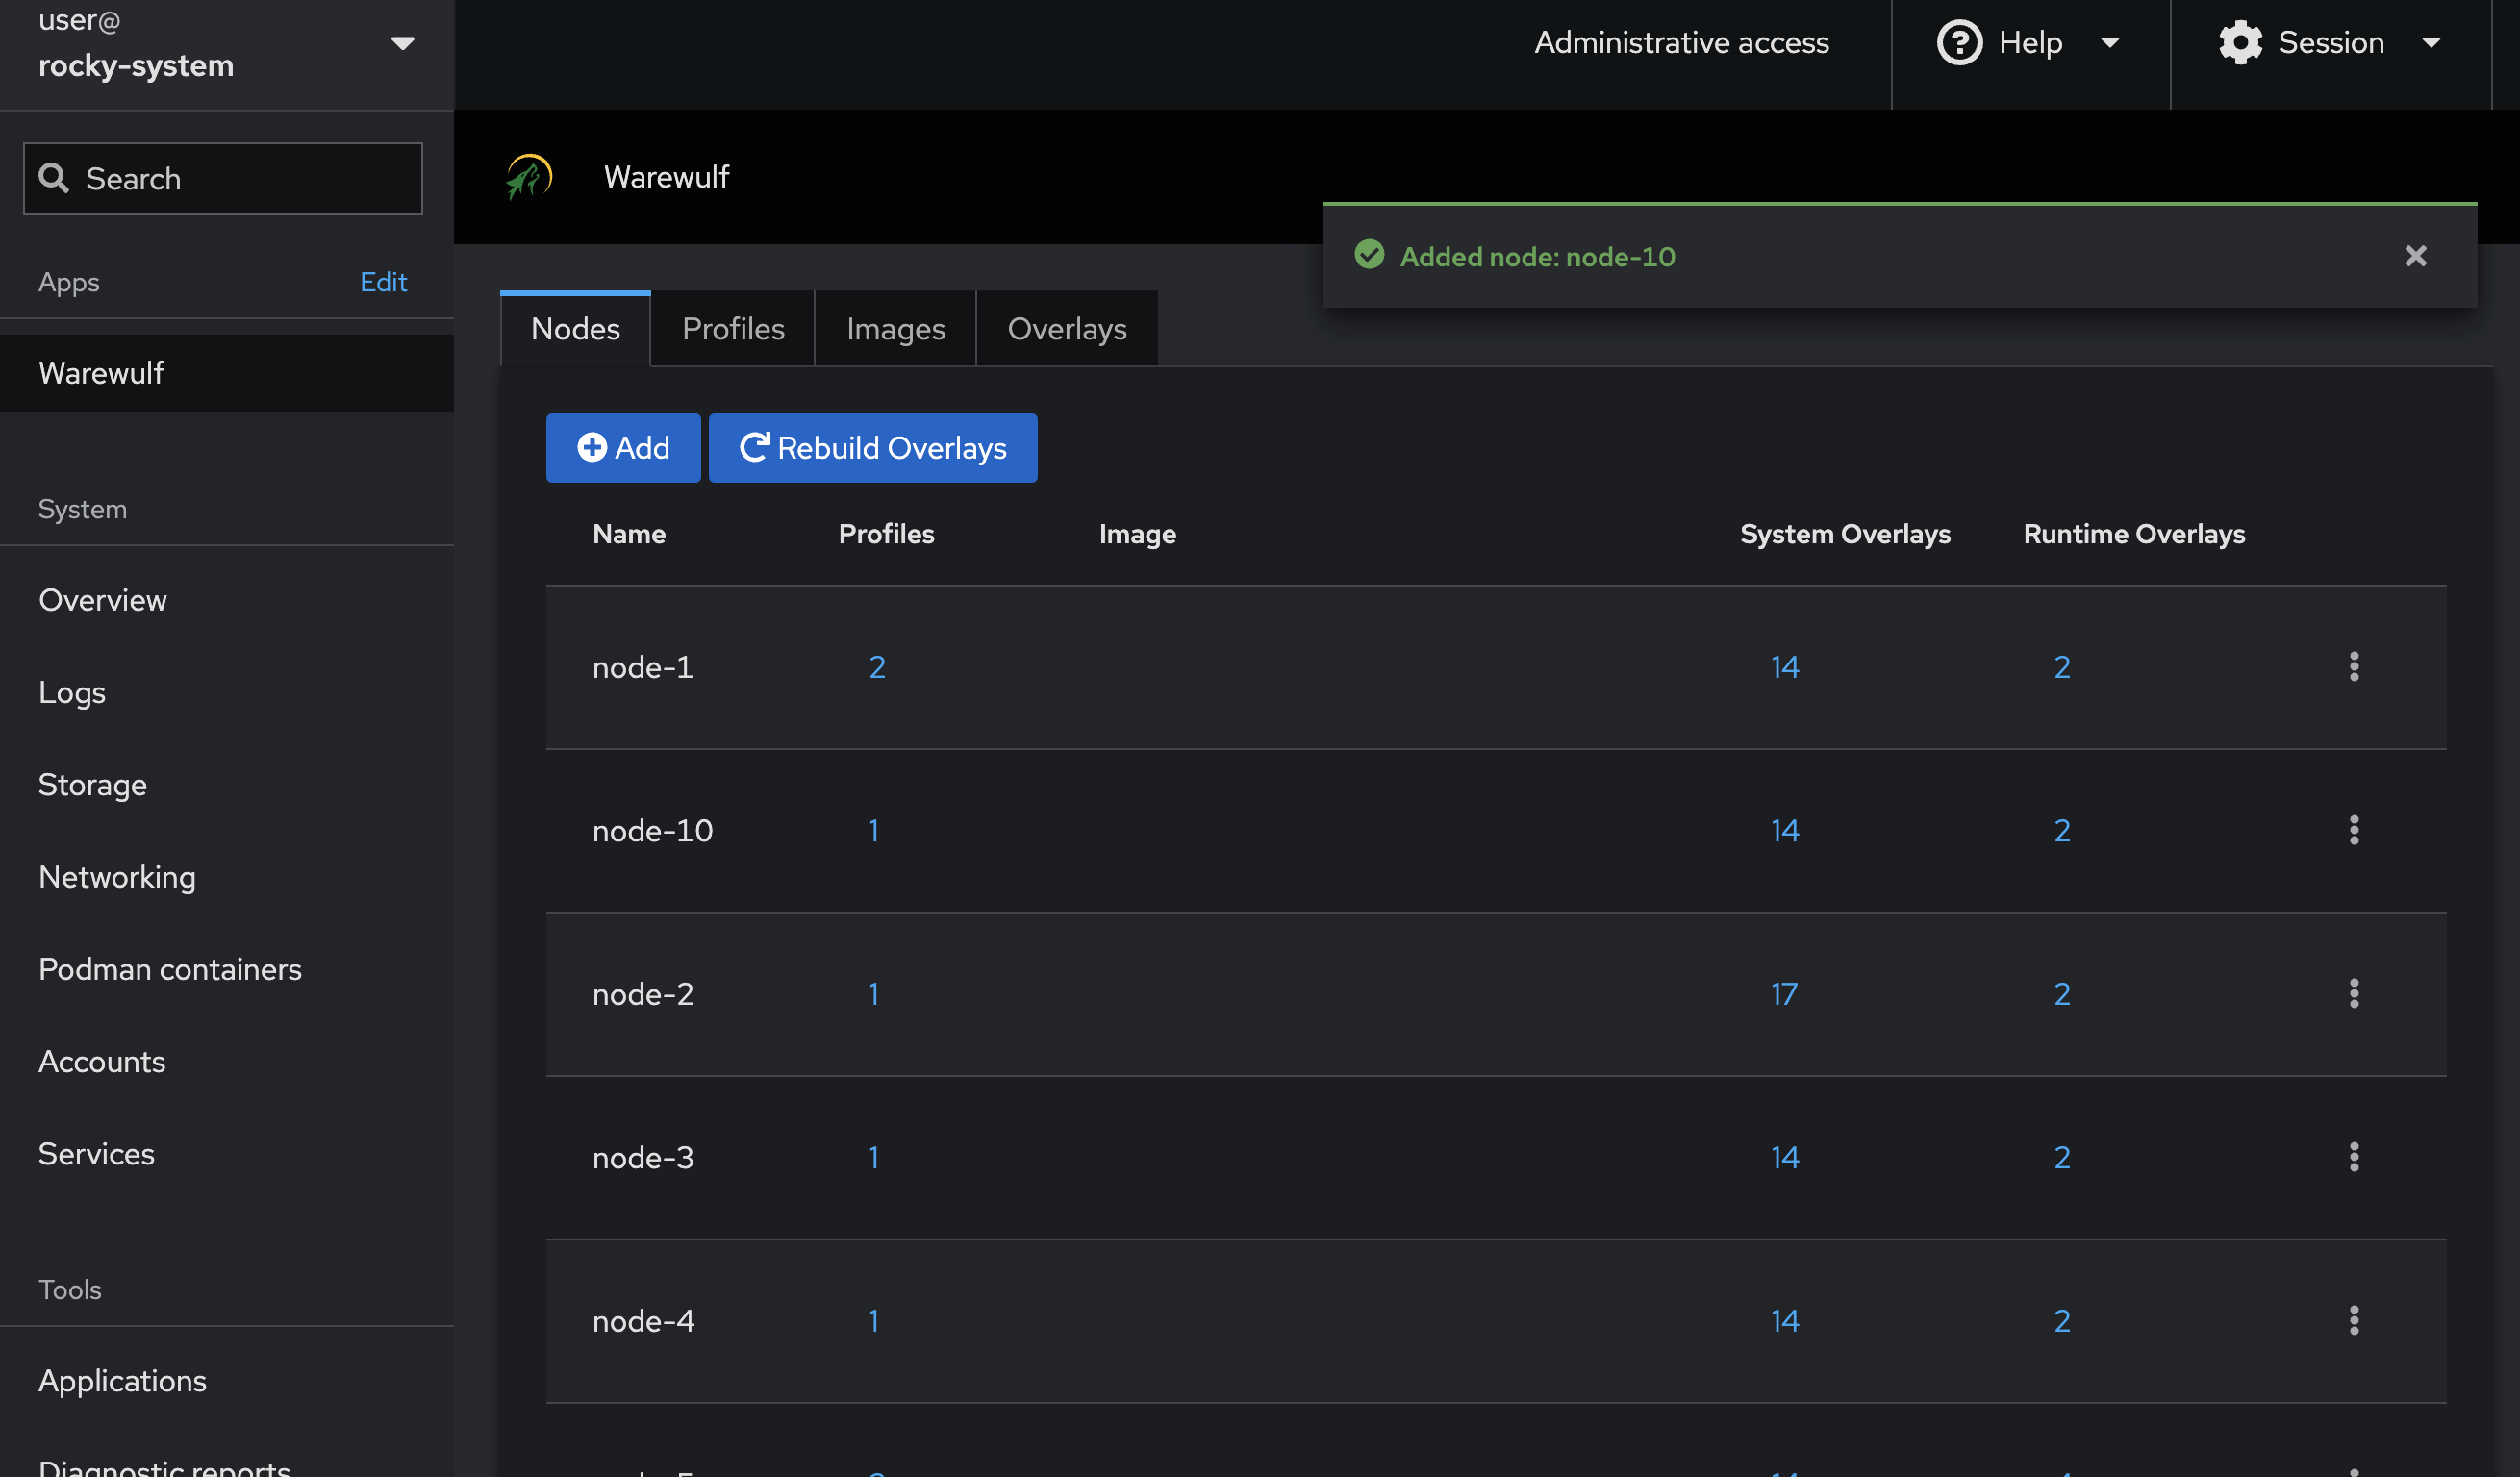Screen dimensions: 2520x1477
Task: Click the Help question mark icon
Action: click(x=1959, y=43)
